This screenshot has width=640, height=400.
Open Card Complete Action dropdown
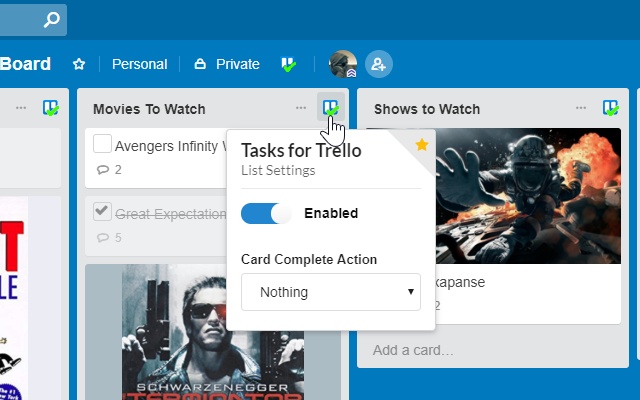pyautogui.click(x=331, y=292)
